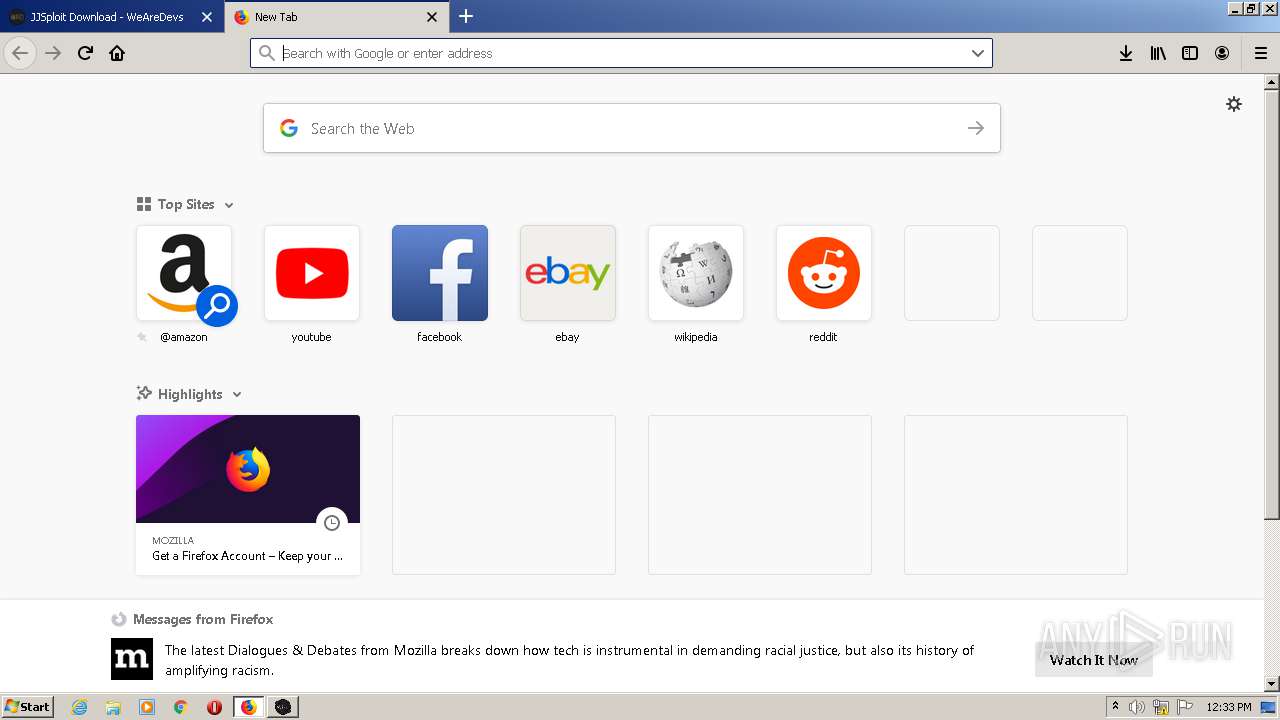Focus the address bar input
1280x720 pixels.
620,53
